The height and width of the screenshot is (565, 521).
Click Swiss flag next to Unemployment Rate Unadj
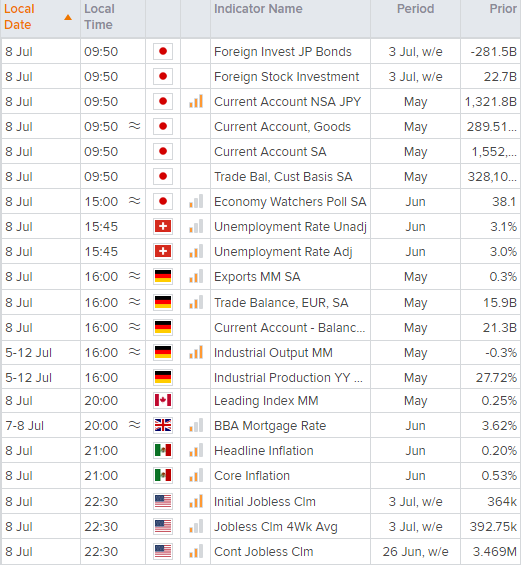coord(163,227)
